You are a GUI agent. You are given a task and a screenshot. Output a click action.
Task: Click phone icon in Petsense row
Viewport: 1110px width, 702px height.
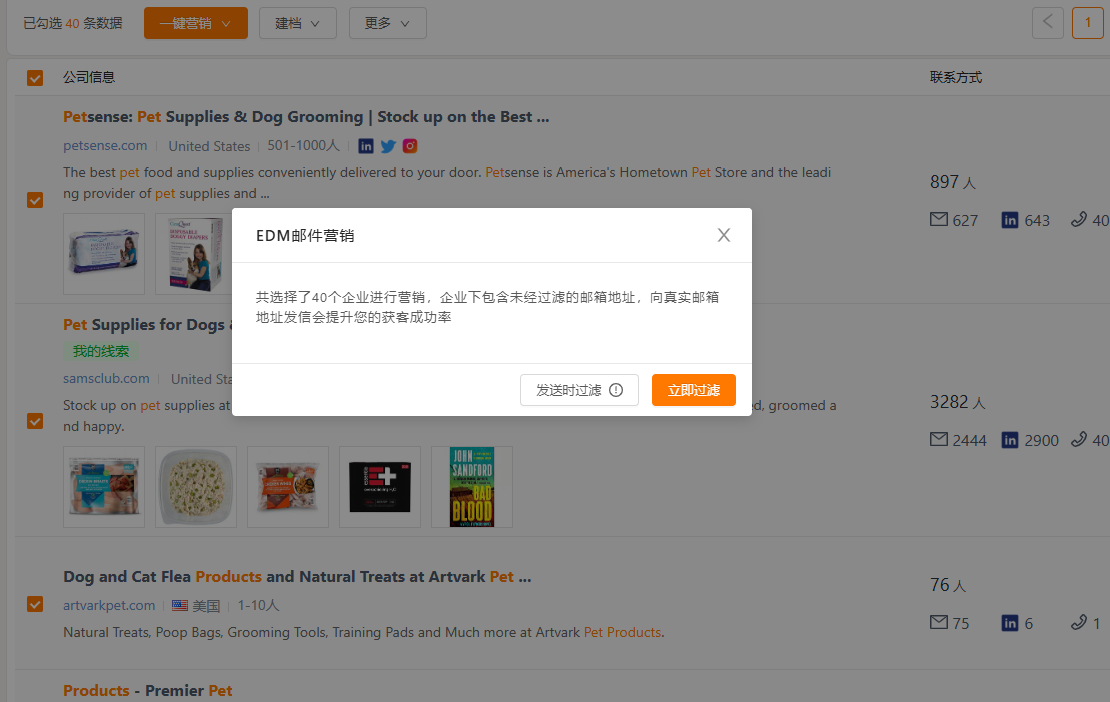pyautogui.click(x=1078, y=219)
